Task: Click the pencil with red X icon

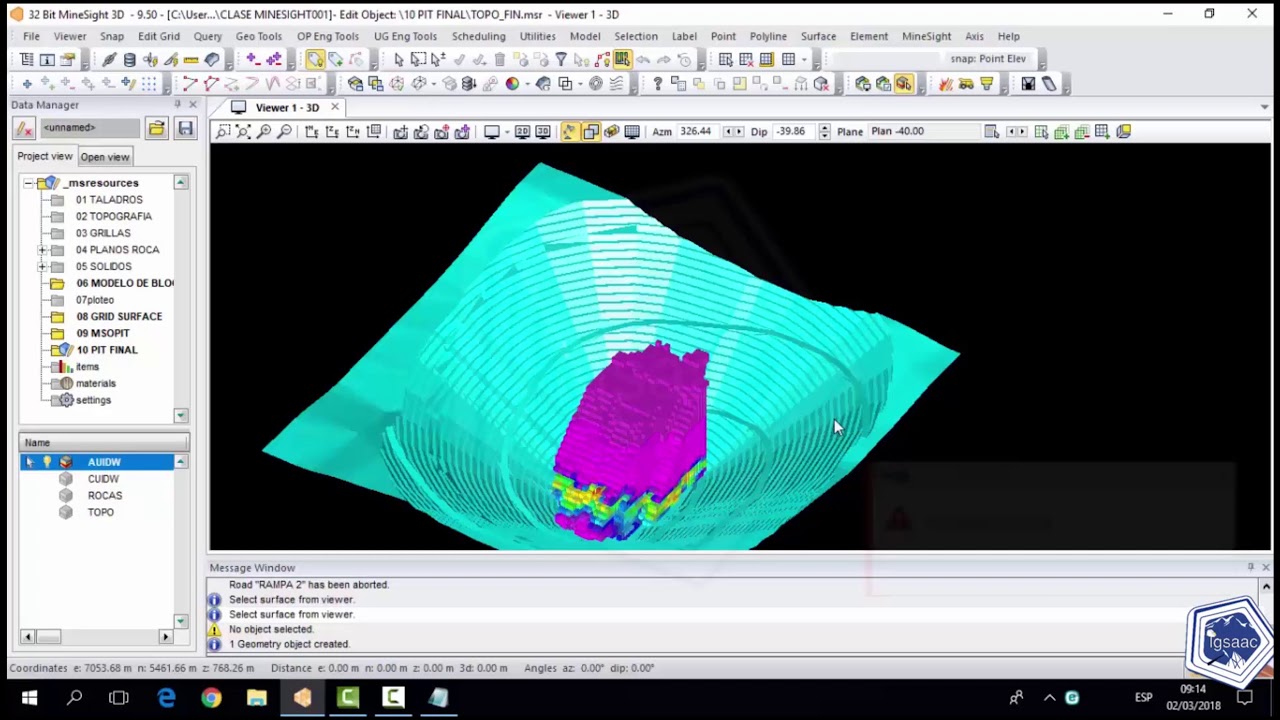Action: coord(24,128)
